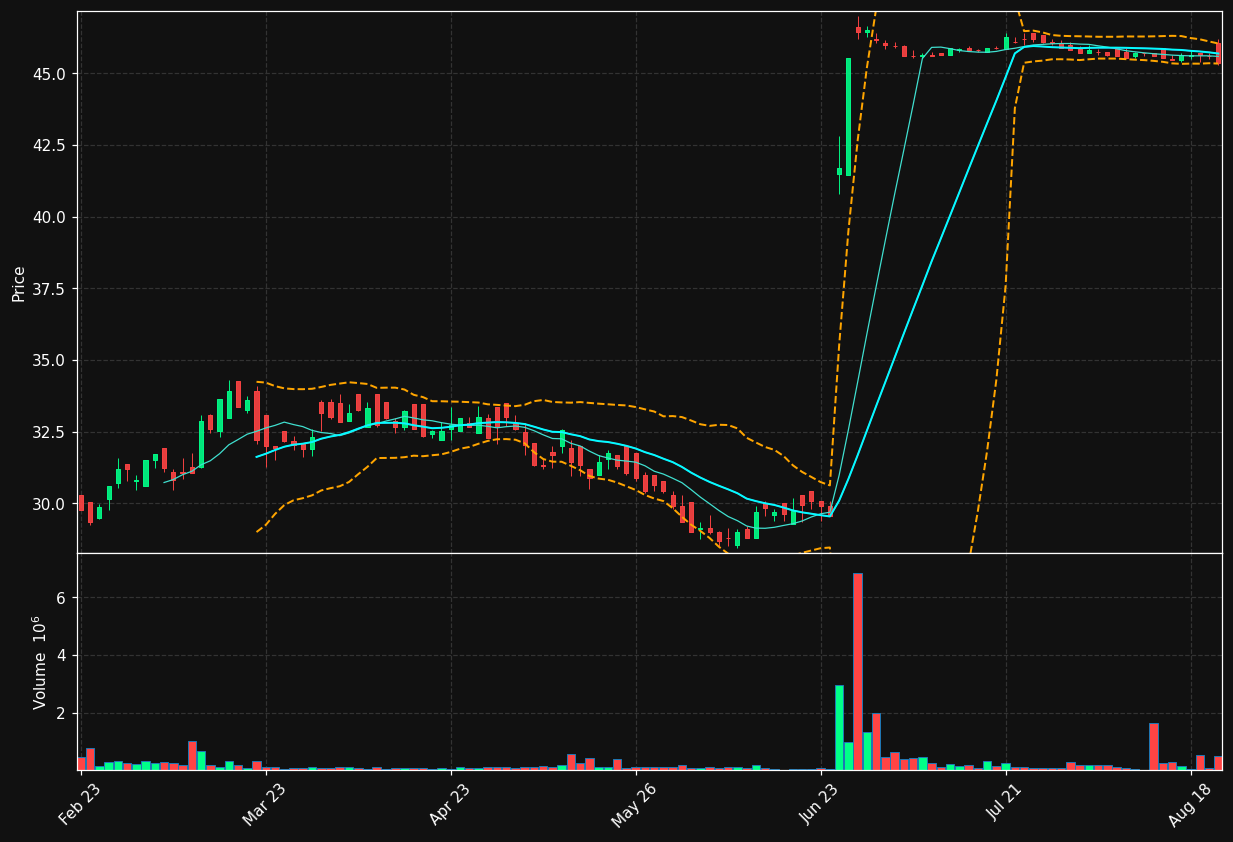Select the 35.0 price tick label

(x=50, y=360)
